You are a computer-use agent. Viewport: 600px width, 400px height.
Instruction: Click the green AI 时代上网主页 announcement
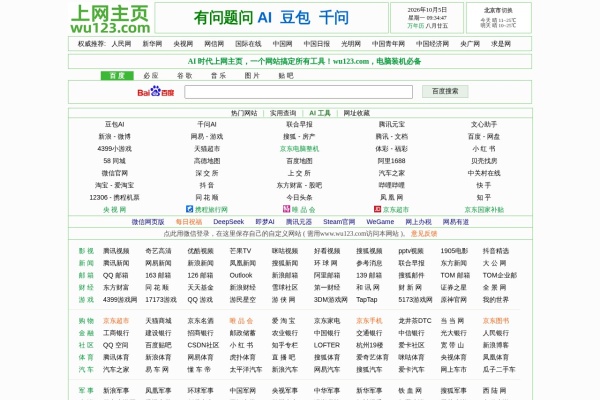pyautogui.click(x=304, y=61)
